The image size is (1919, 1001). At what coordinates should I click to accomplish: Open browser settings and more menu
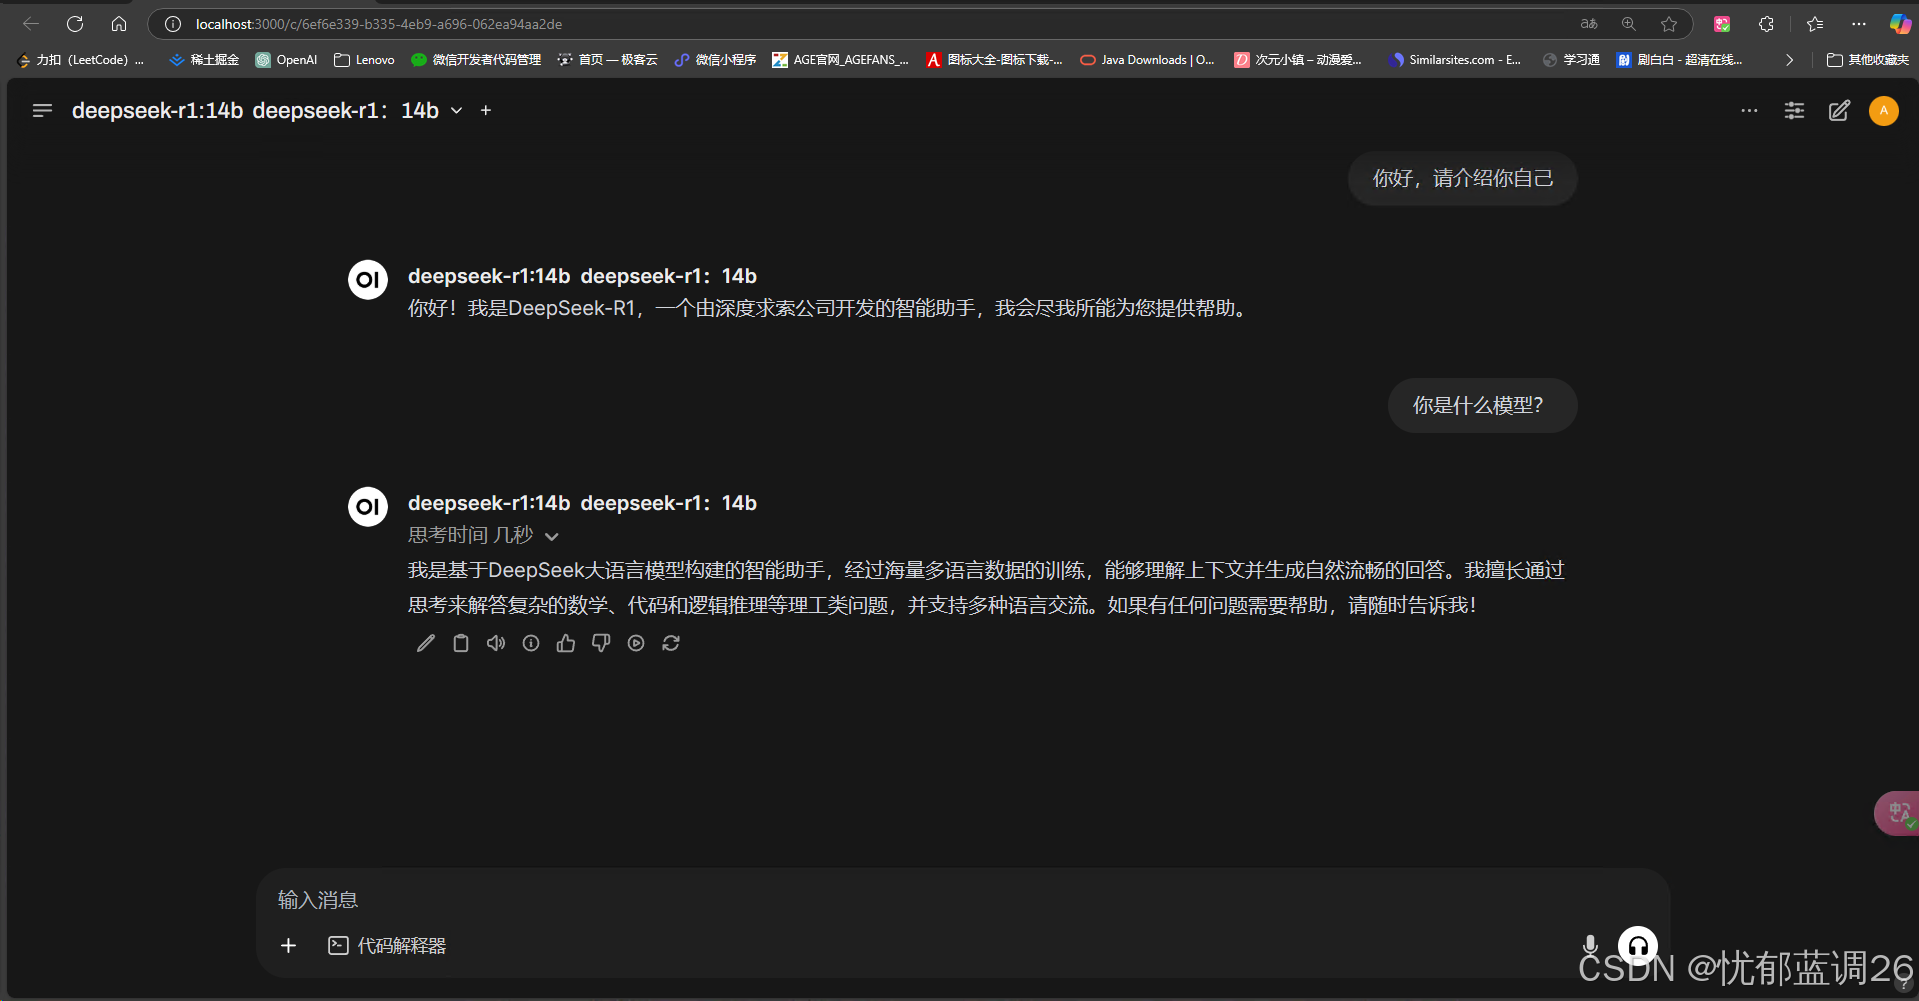[x=1859, y=24]
